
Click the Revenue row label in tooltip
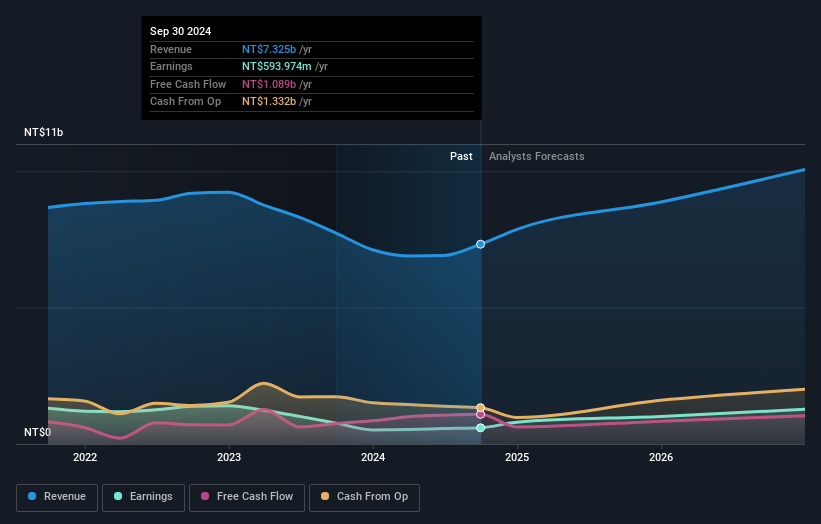(x=171, y=49)
